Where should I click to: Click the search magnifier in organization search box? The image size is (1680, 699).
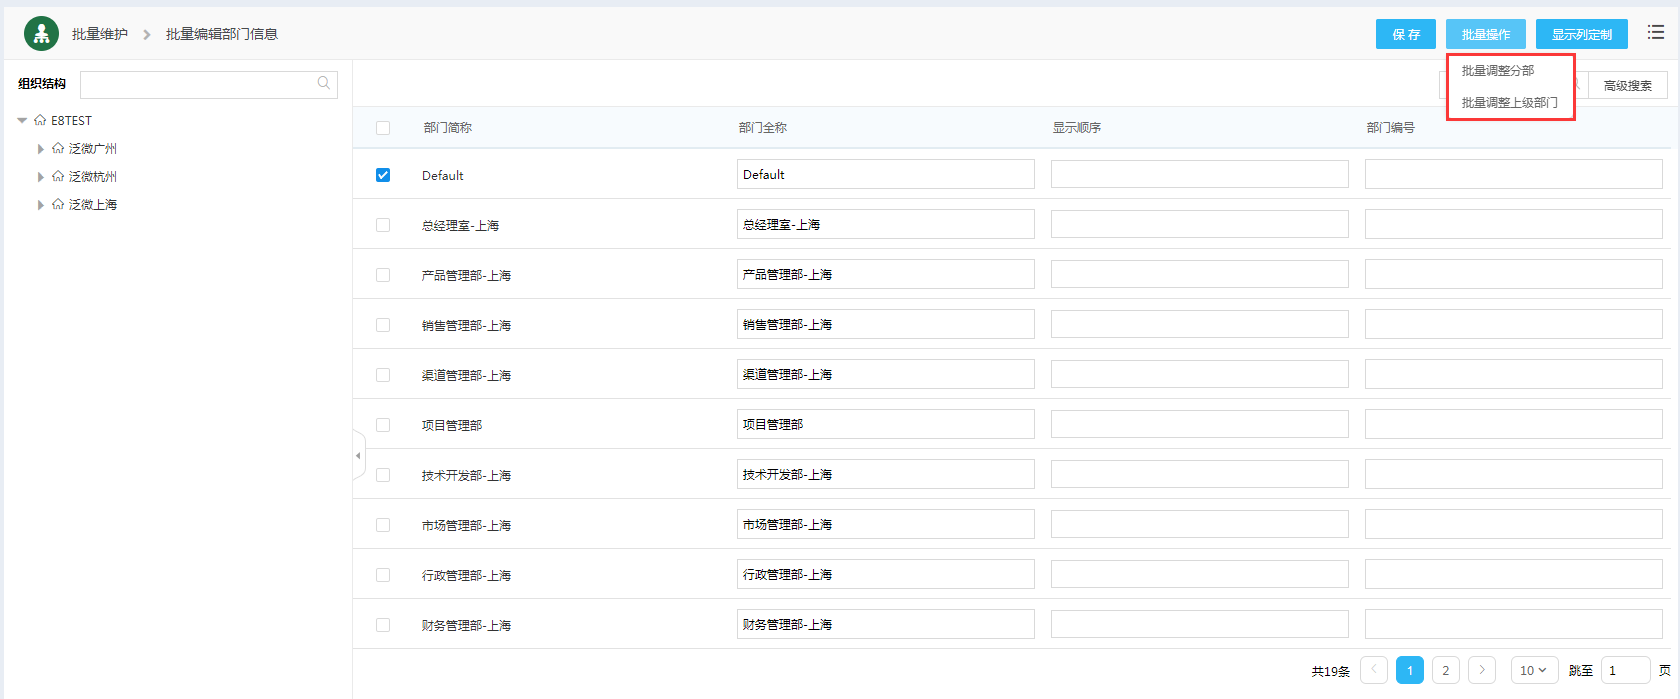point(323,84)
